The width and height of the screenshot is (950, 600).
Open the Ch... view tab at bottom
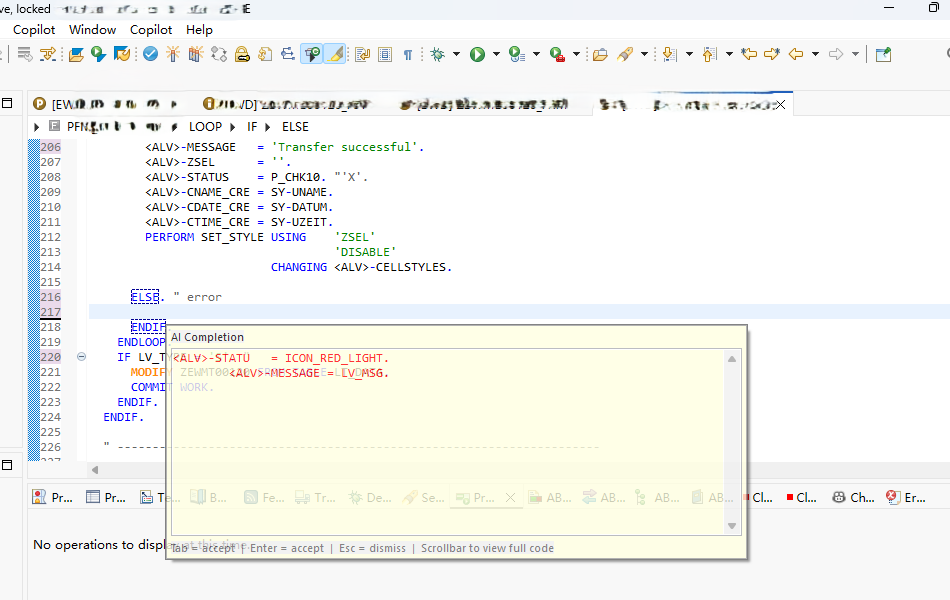click(854, 498)
